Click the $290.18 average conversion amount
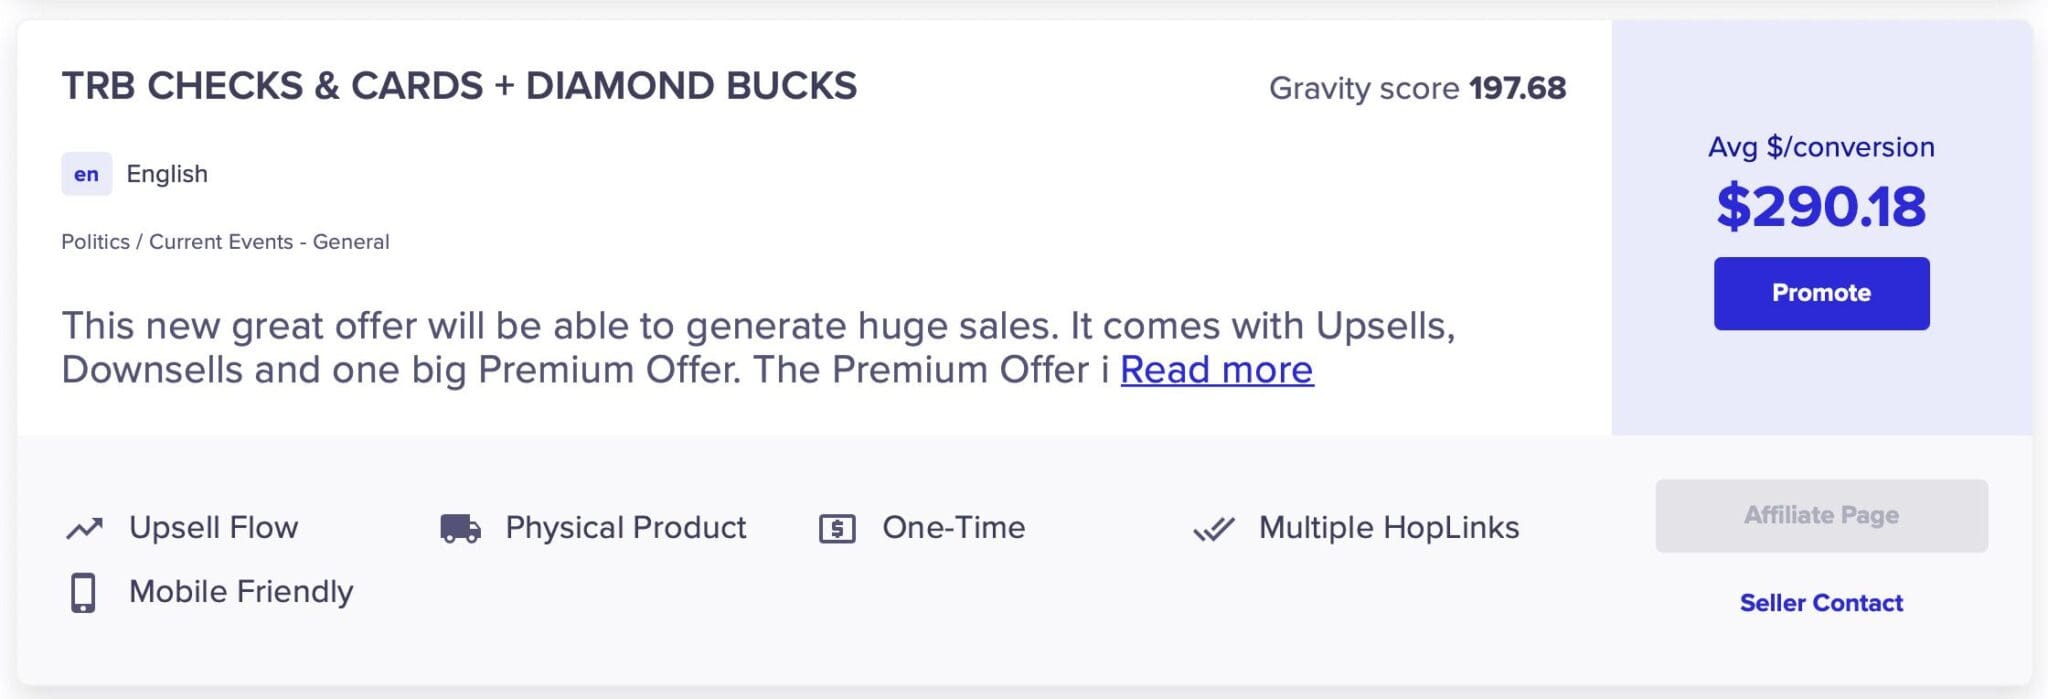The height and width of the screenshot is (699, 2048). coord(1821,207)
